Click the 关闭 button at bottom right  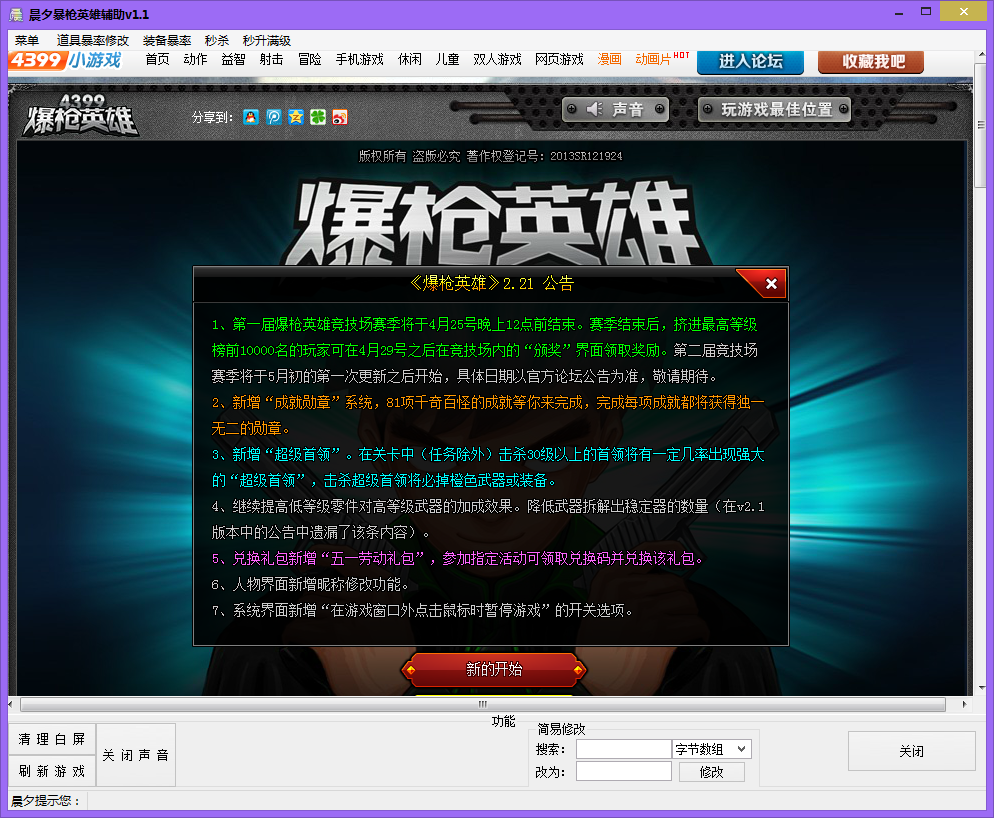click(912, 751)
